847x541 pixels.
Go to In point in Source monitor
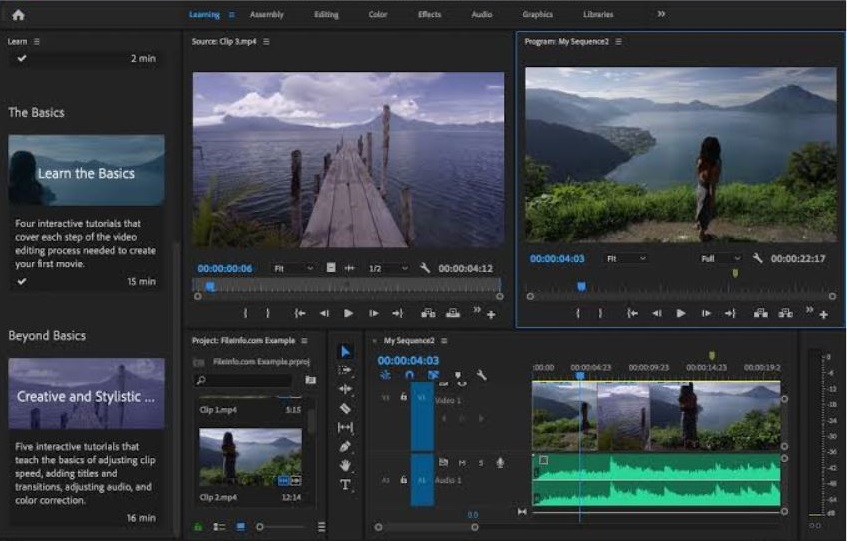[x=300, y=313]
